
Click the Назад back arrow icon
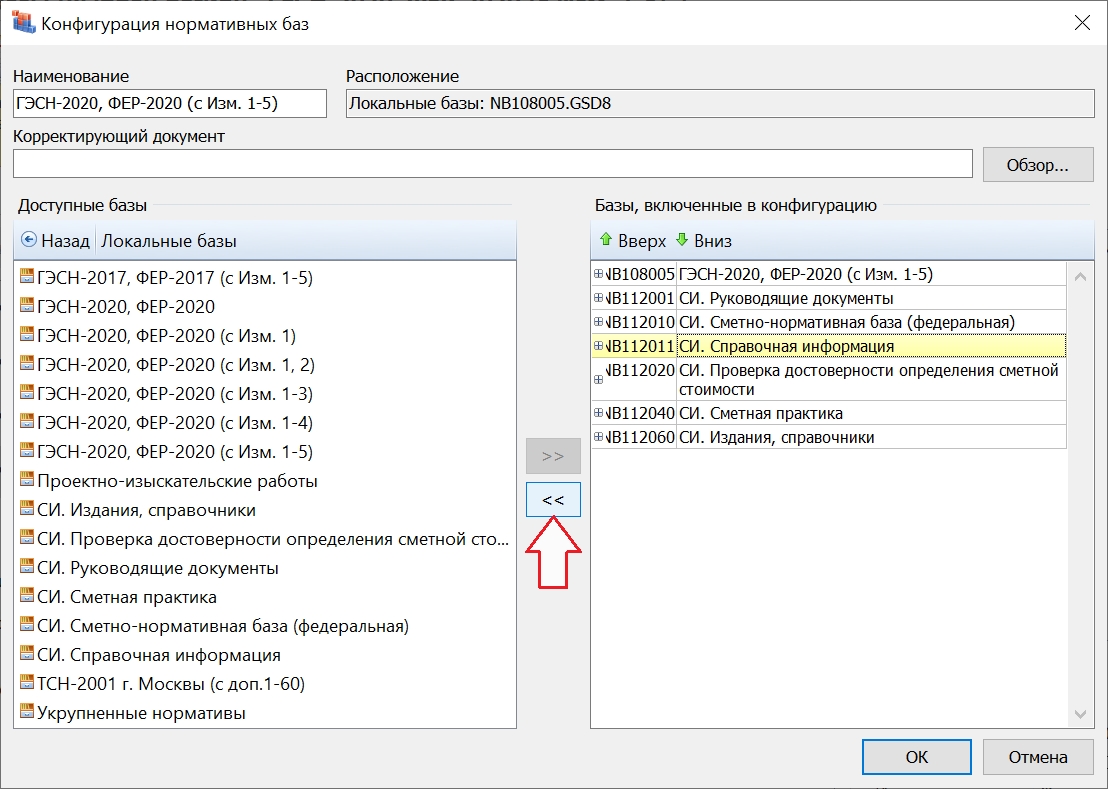tap(29, 239)
